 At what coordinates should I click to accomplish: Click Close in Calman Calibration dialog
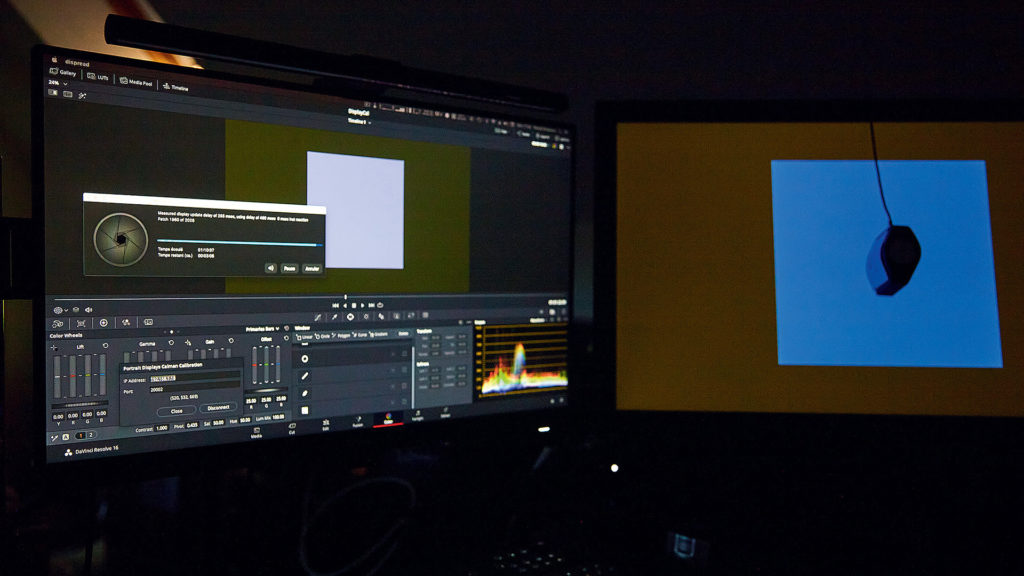point(176,410)
